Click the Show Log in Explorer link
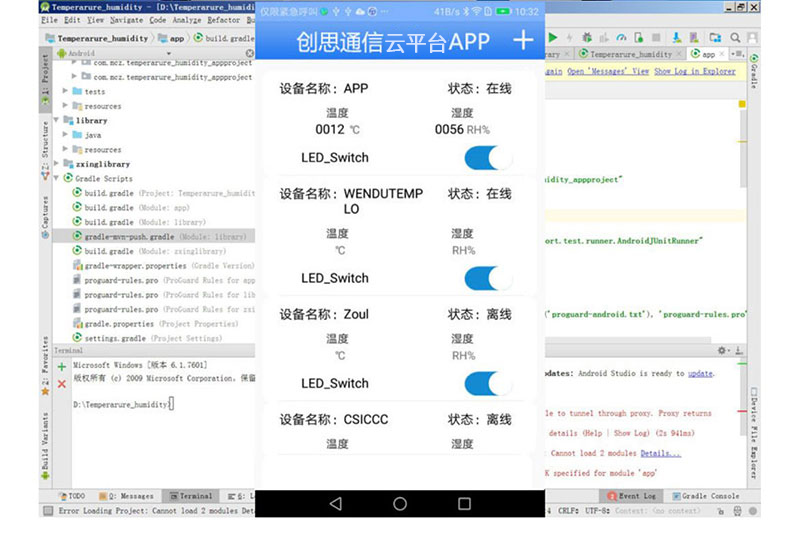Viewport: 800px width, 541px height. (x=695, y=71)
